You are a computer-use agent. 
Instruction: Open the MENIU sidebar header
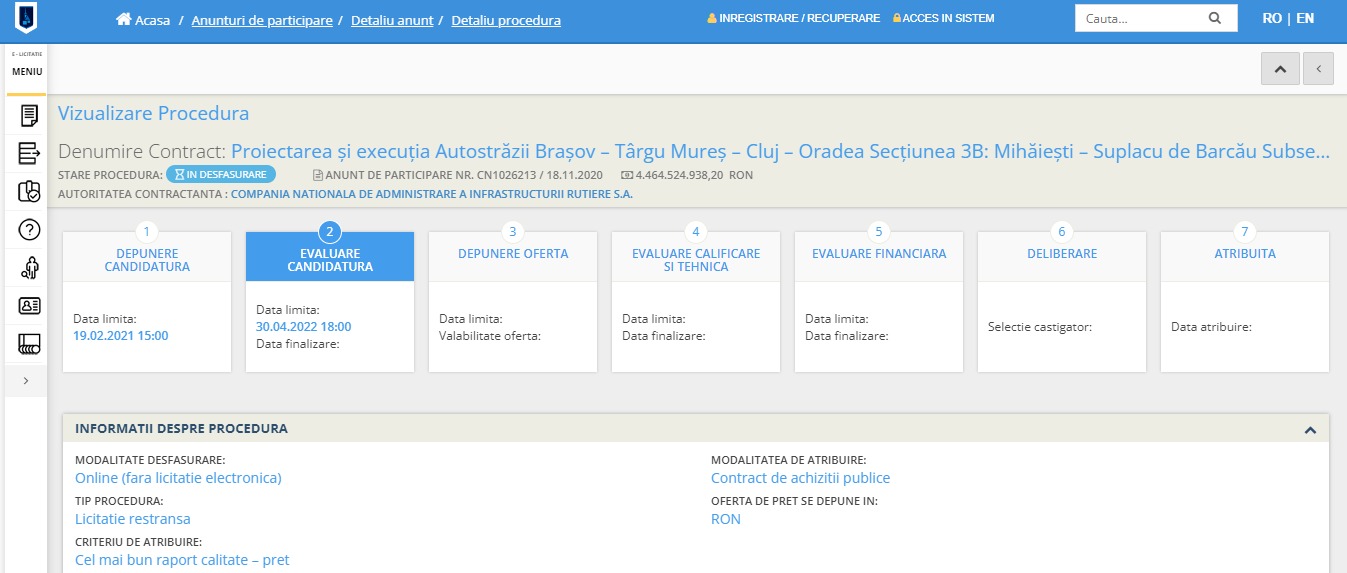click(x=27, y=72)
